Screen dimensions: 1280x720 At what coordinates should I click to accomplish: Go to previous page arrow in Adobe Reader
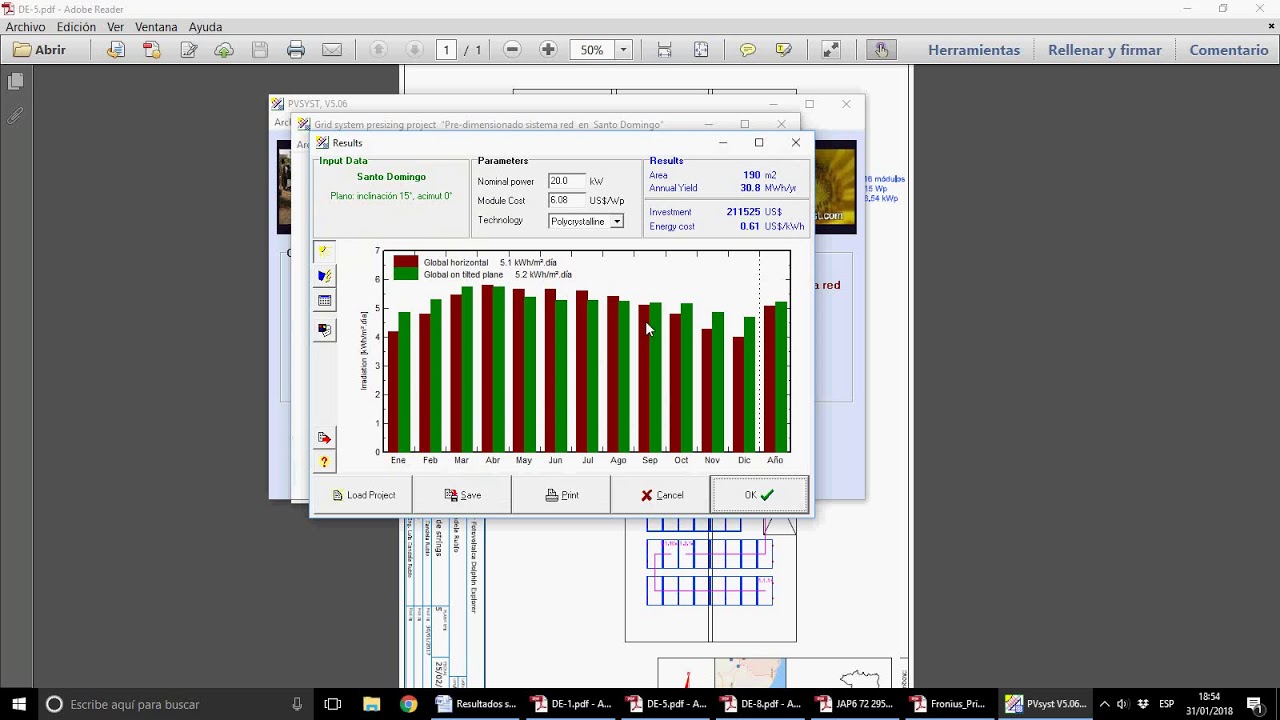point(378,50)
